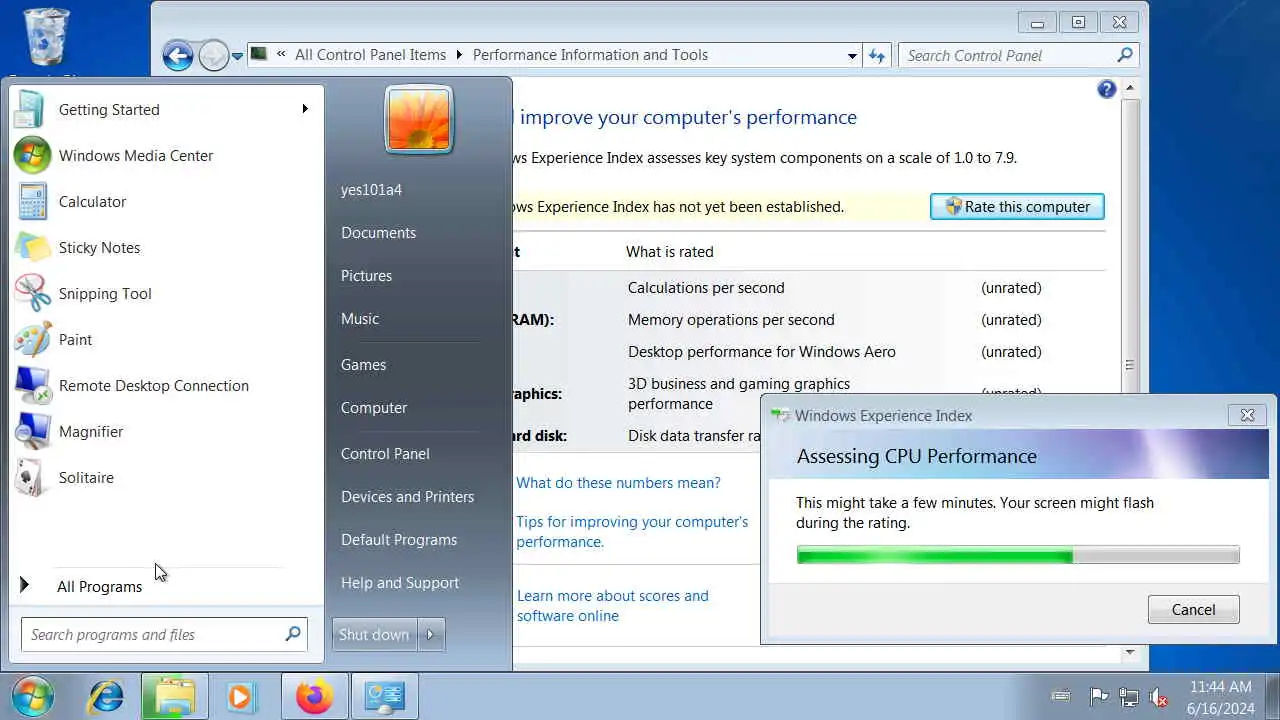1280x720 pixels.
Task: Click the Search Control Panel field
Action: [1018, 55]
